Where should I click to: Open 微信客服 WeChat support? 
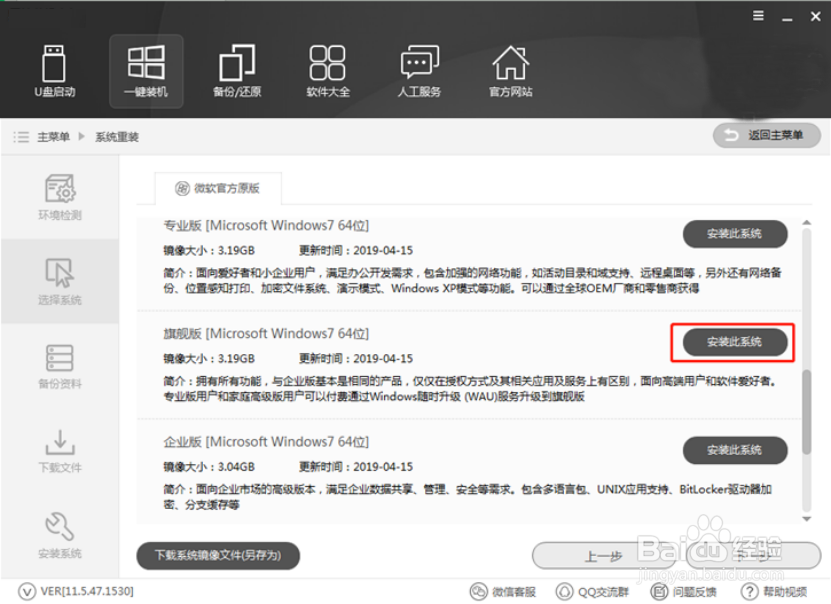503,591
